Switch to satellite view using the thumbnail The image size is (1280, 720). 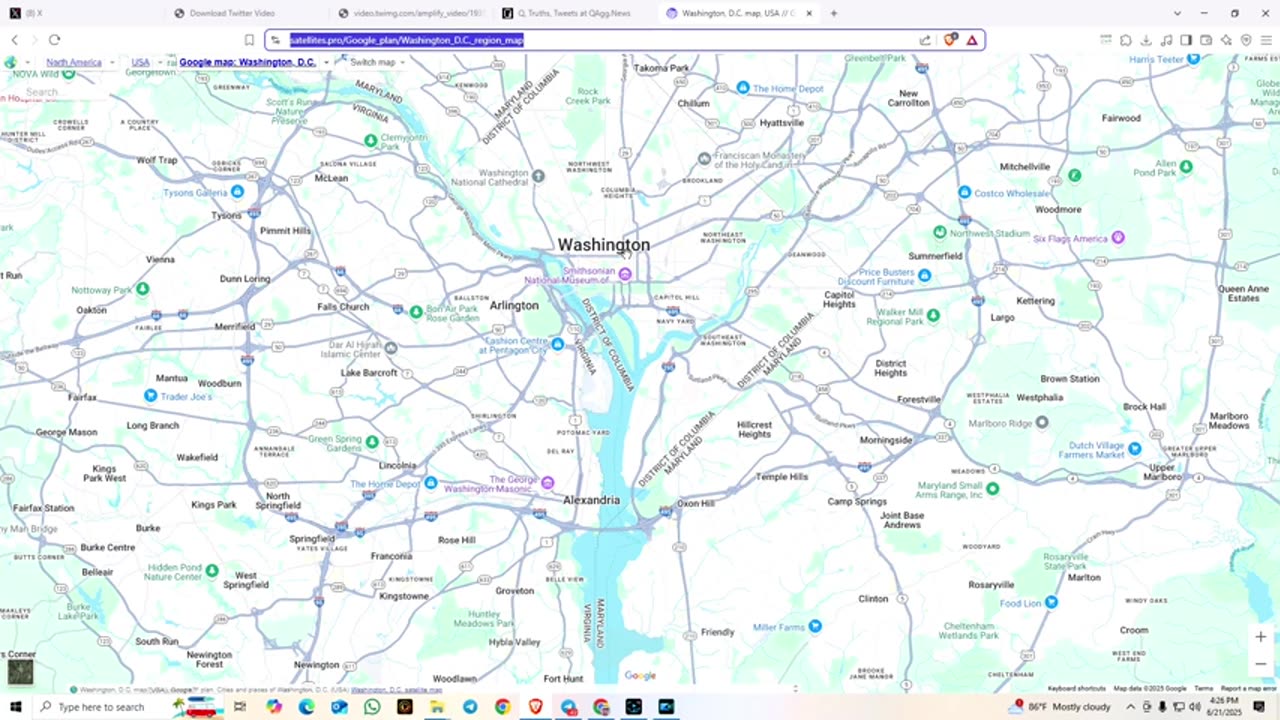(x=20, y=671)
